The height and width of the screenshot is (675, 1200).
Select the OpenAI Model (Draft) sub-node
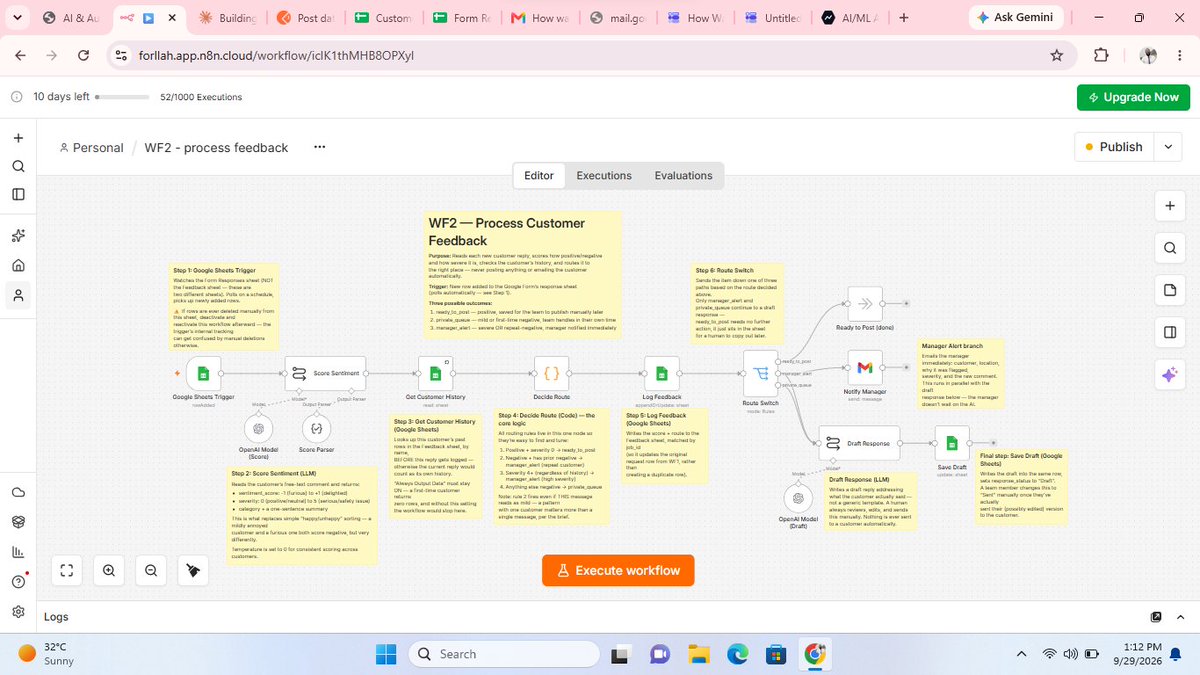[x=796, y=497]
